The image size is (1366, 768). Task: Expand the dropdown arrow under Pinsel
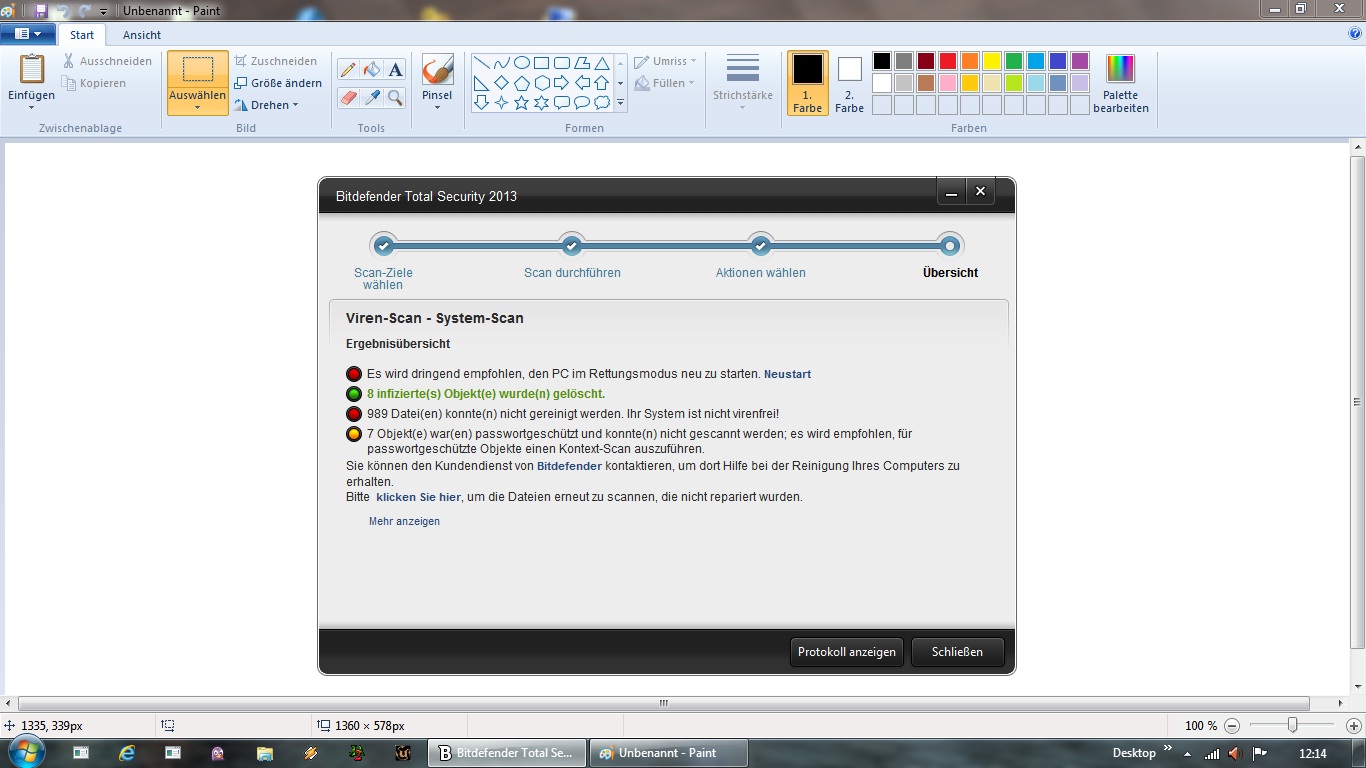pos(437,107)
